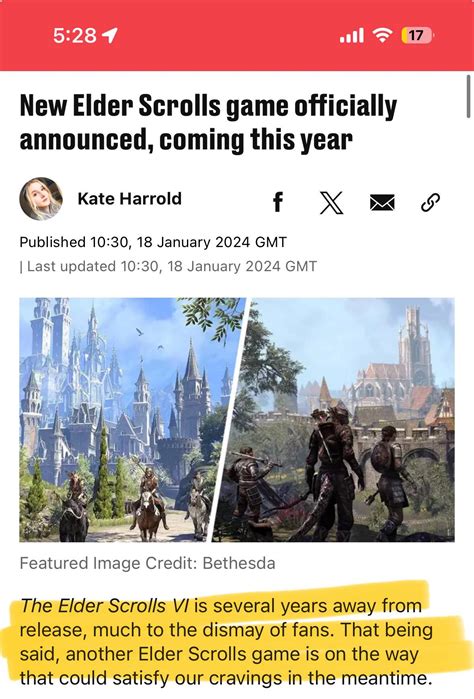Tap the 5:28 clock in status bar
The height and width of the screenshot is (699, 474).
(x=74, y=35)
